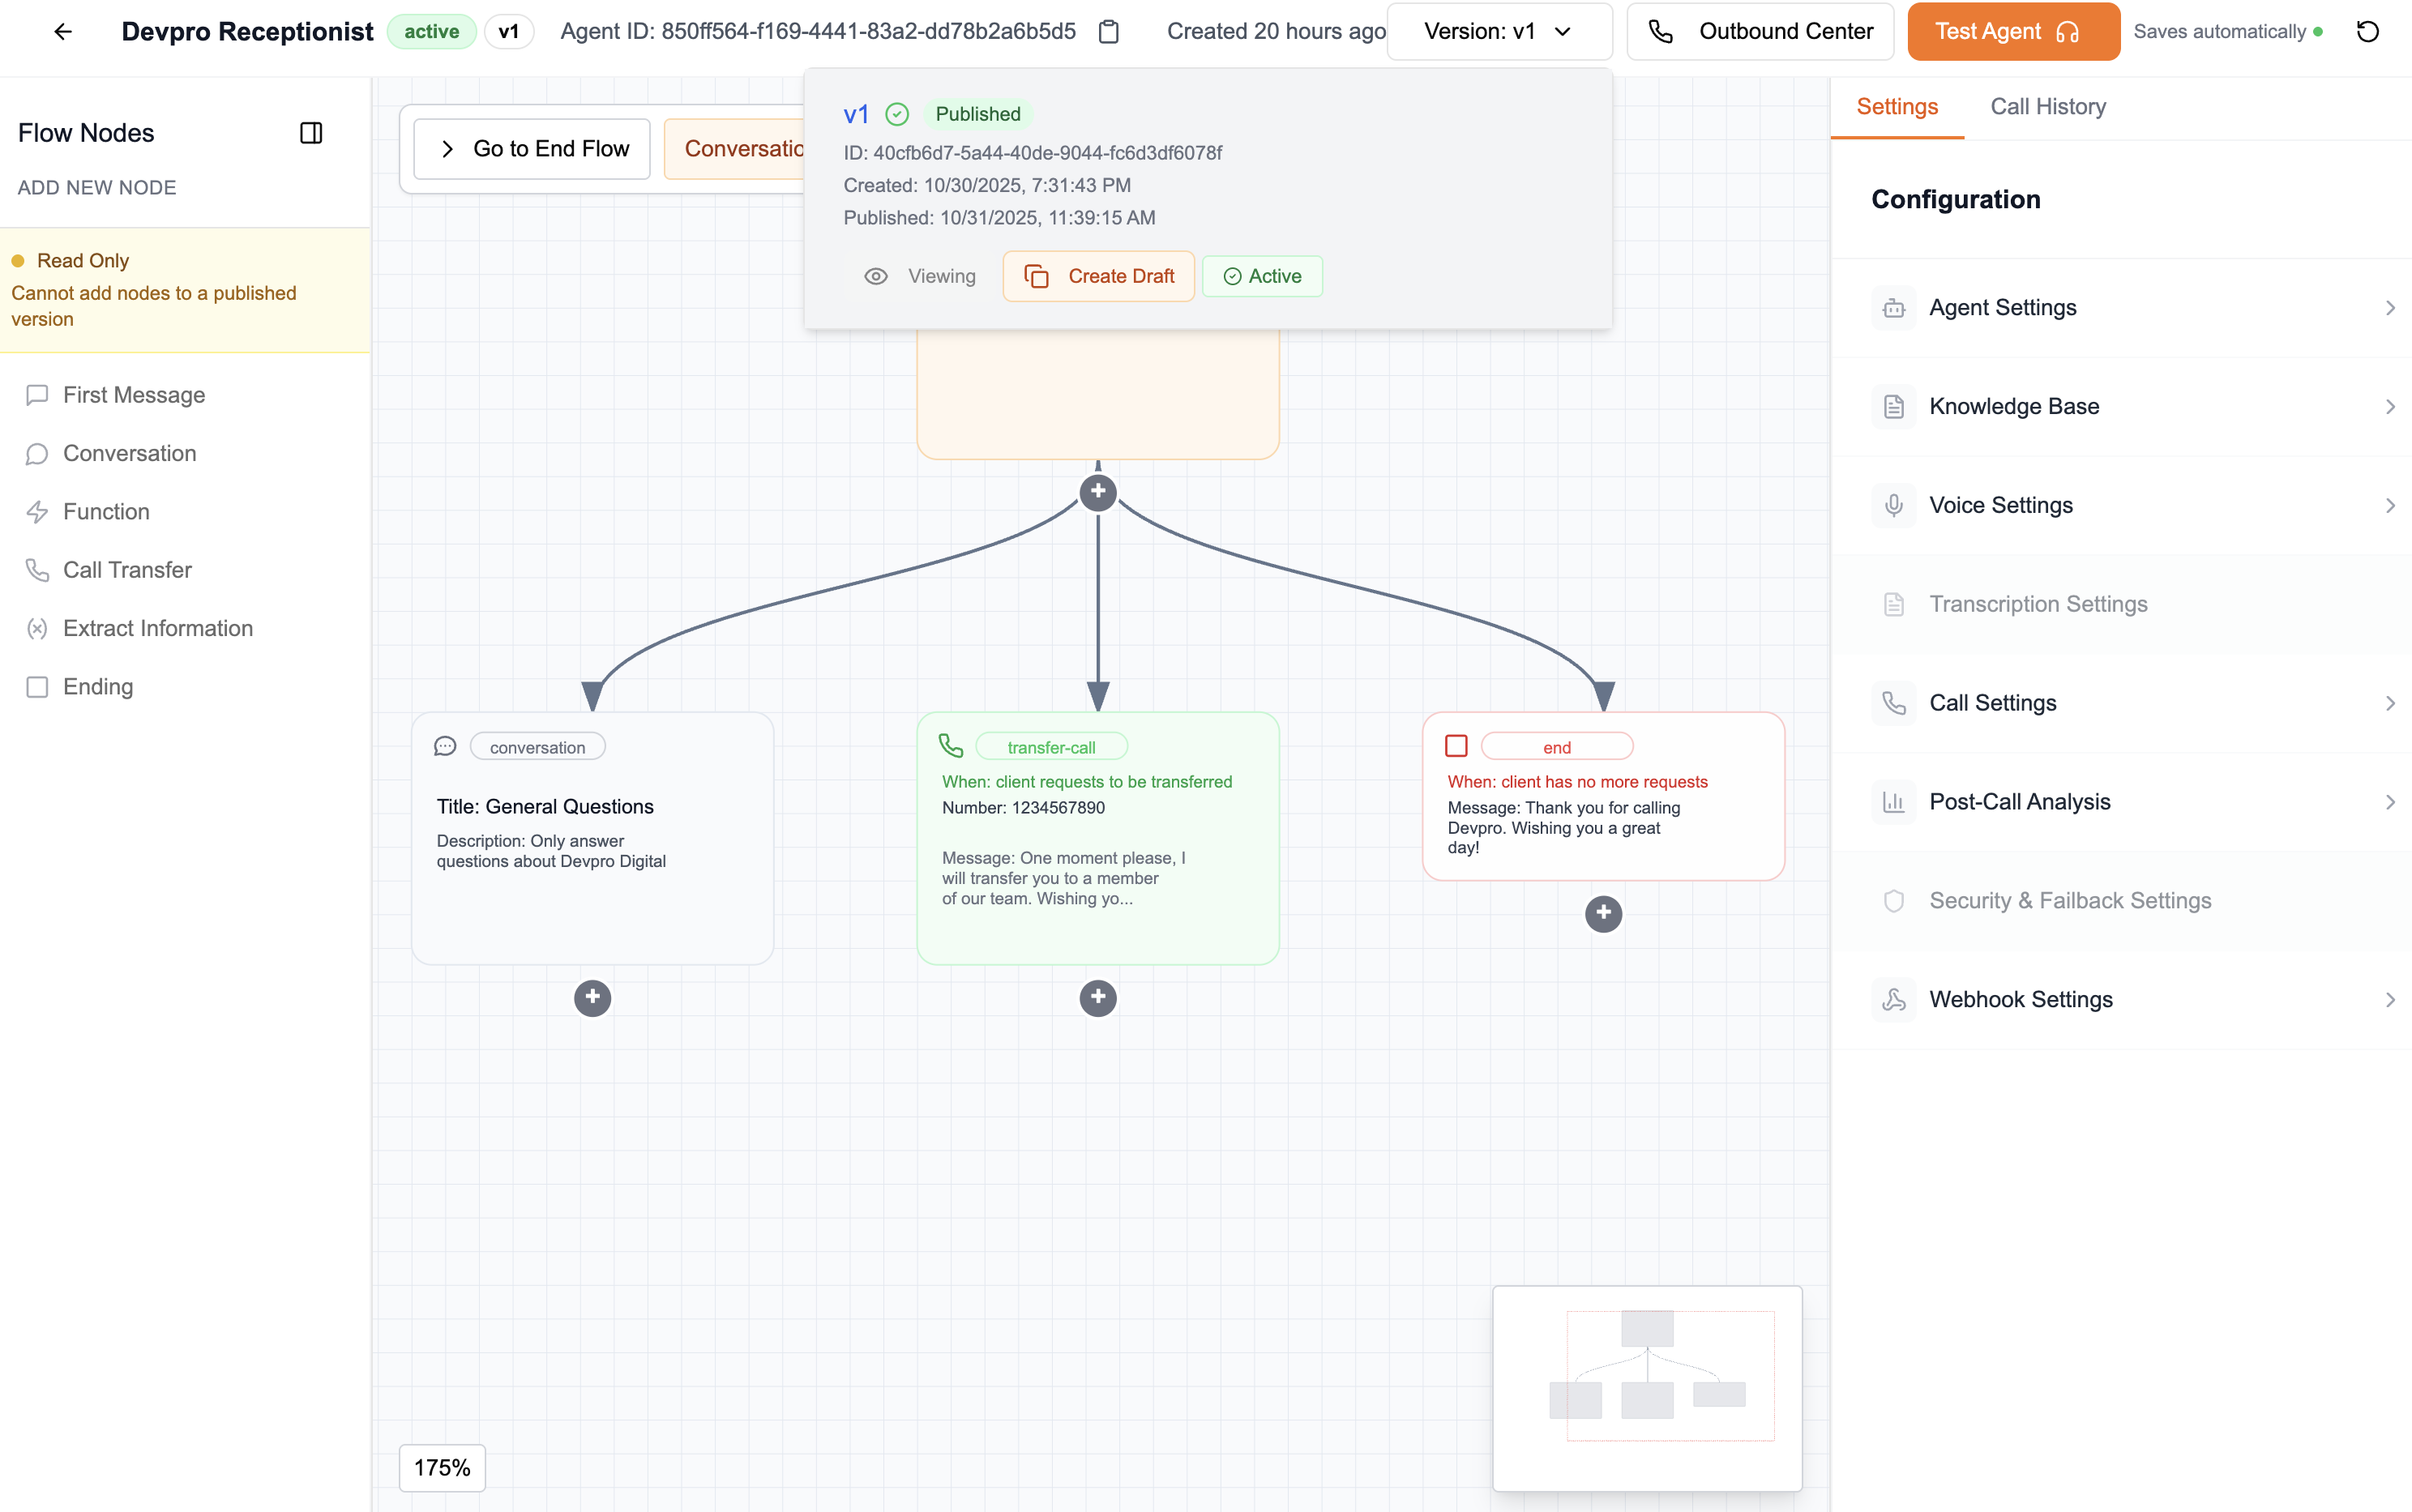Toggle the Active version button
The height and width of the screenshot is (1512, 2412).
[x=1262, y=276]
